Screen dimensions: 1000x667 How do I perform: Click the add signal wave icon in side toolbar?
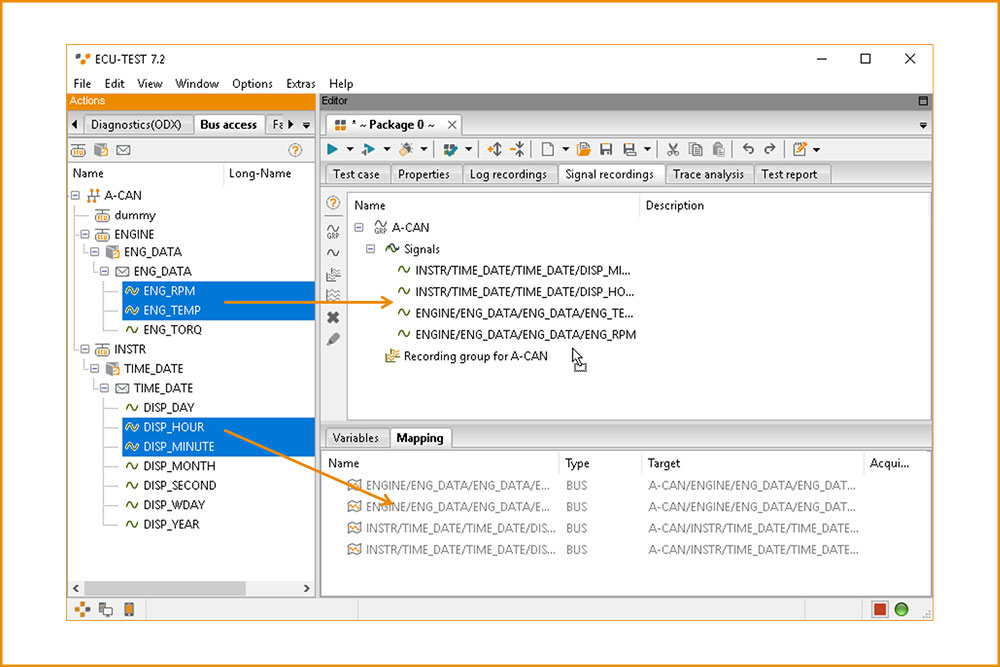333,253
